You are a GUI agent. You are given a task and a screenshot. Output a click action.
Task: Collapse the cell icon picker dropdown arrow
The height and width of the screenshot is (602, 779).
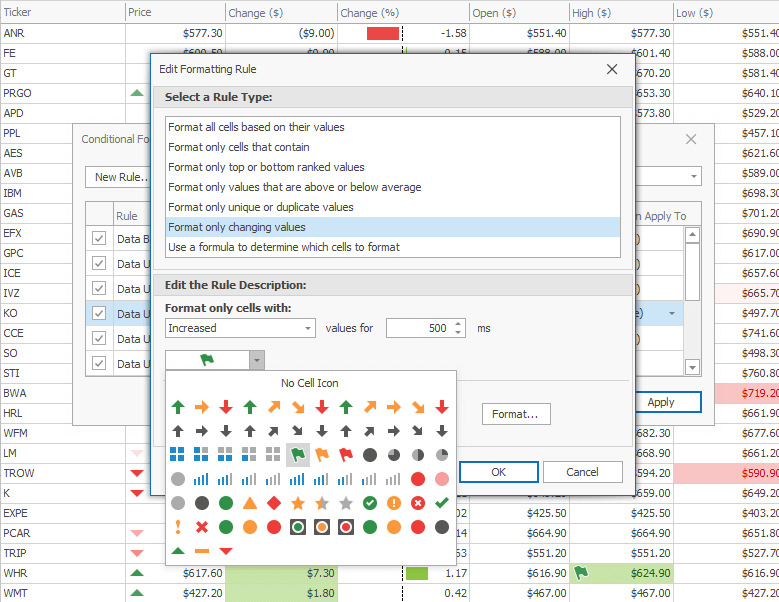[x=257, y=361]
